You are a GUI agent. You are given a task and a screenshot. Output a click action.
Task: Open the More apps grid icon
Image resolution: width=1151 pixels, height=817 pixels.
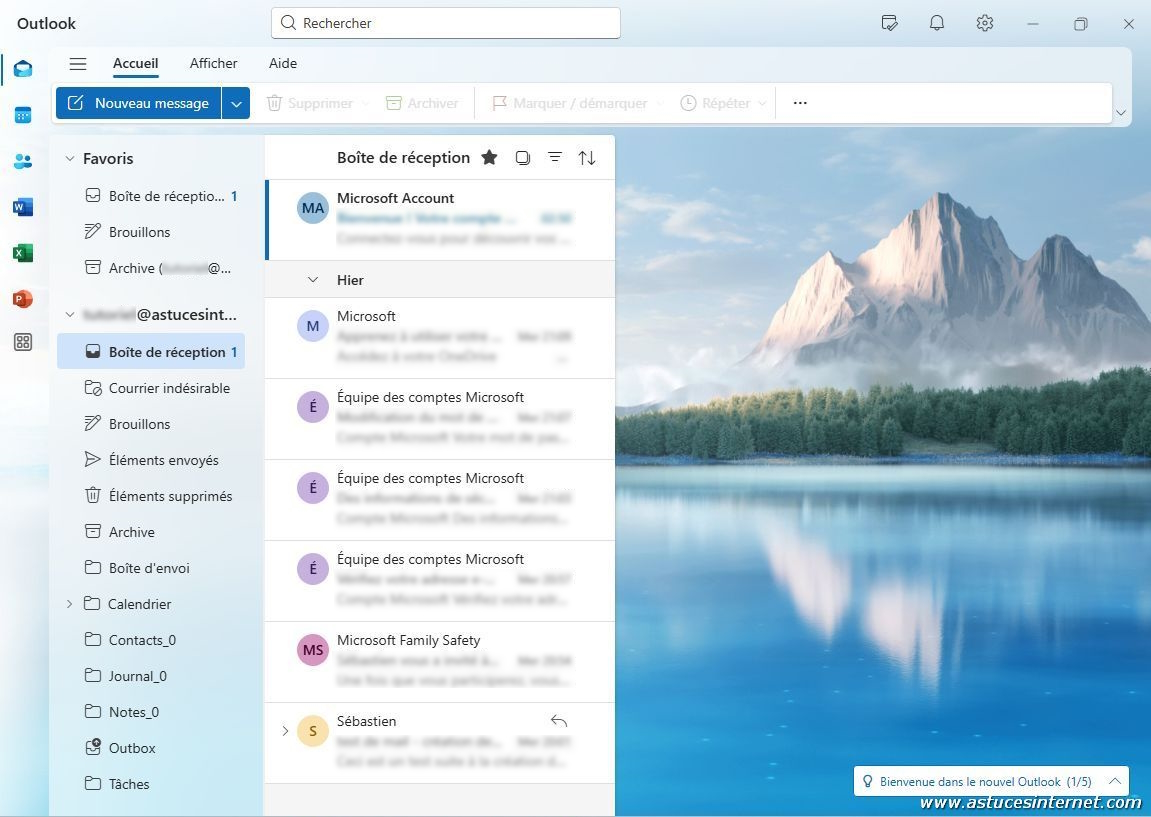(x=23, y=342)
